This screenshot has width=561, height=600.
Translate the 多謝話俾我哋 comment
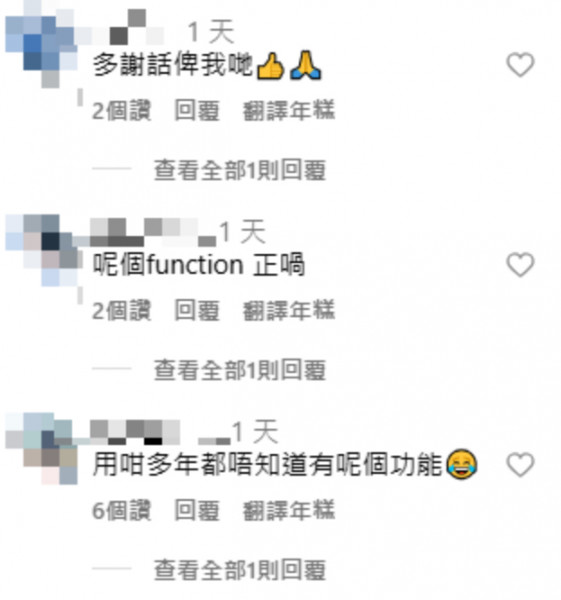(x=289, y=111)
